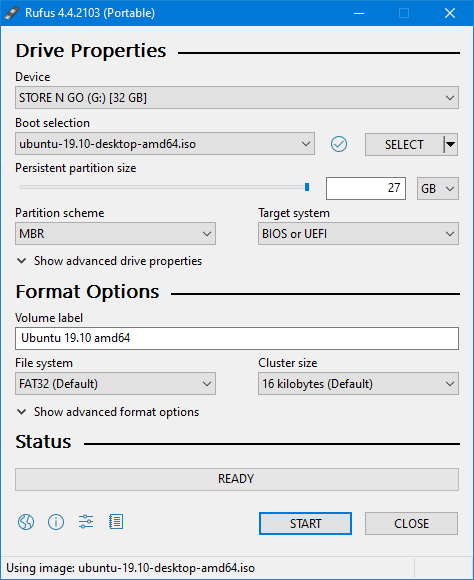Viewport: 474px width, 580px height.
Task: Open the File system FAT32 dropdown
Action: coord(115,384)
